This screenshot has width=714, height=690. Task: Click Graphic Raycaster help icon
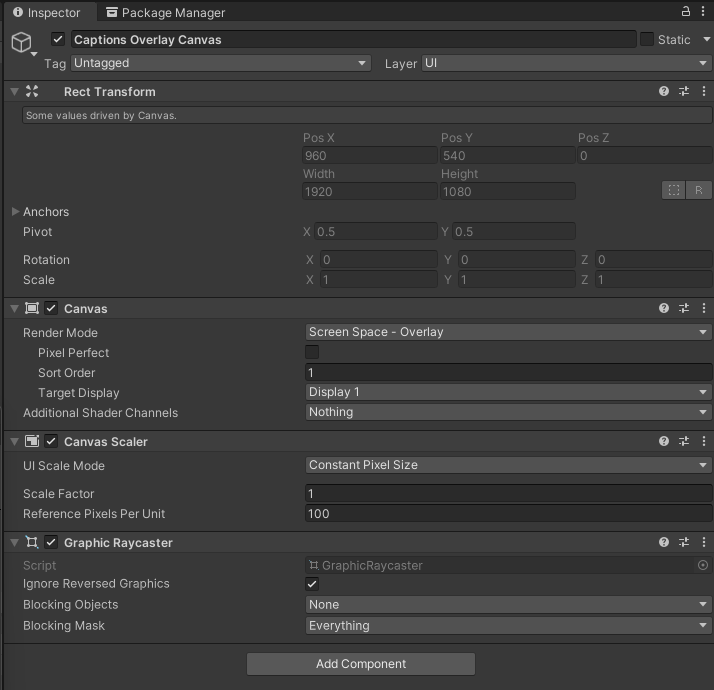pyautogui.click(x=664, y=542)
